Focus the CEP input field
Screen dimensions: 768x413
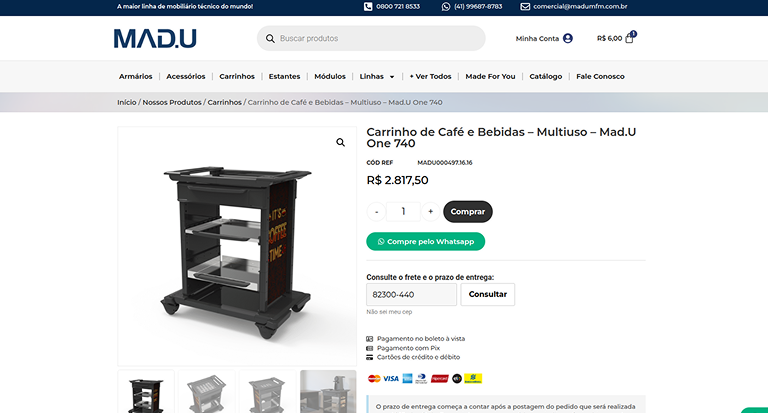click(411, 294)
